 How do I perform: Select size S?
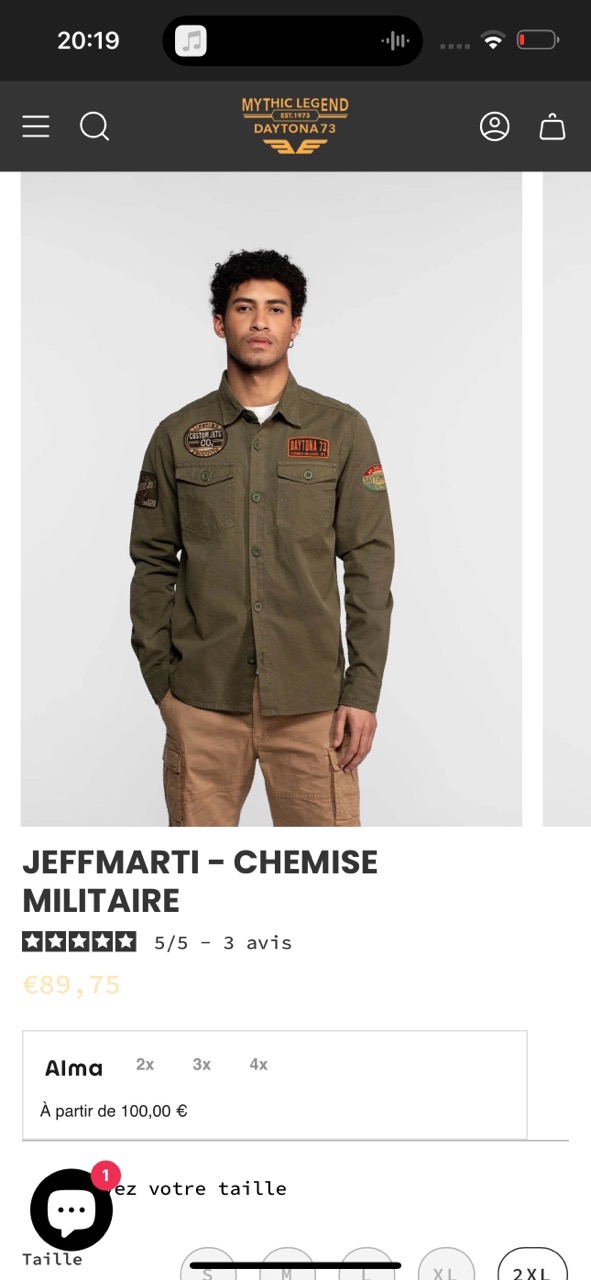point(208,1264)
